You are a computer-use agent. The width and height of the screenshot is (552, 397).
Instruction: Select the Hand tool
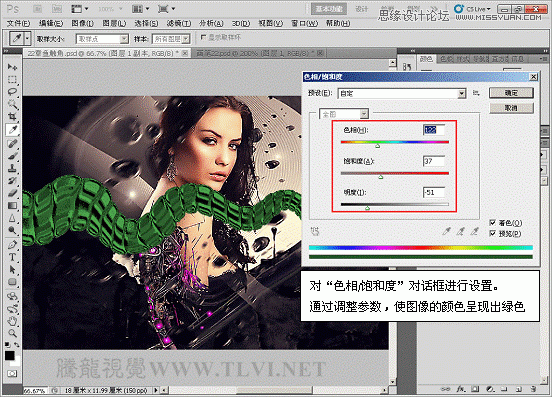pyautogui.click(x=12, y=321)
